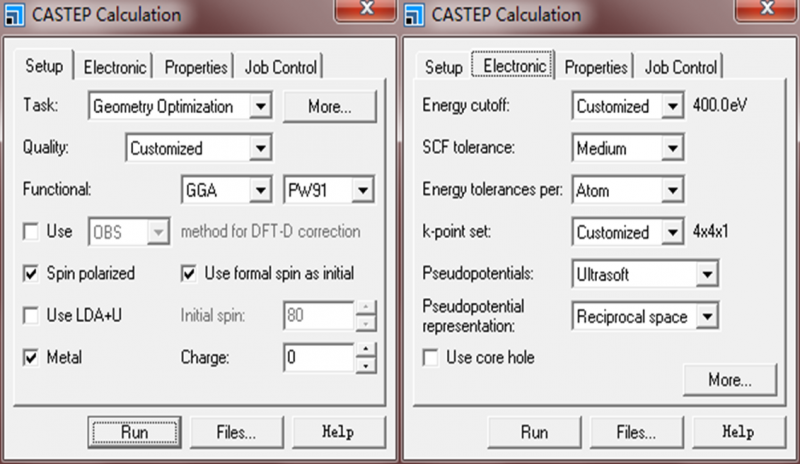Image resolution: width=800 pixels, height=464 pixels.
Task: Select Setup tab in left dialog
Action: [44, 66]
